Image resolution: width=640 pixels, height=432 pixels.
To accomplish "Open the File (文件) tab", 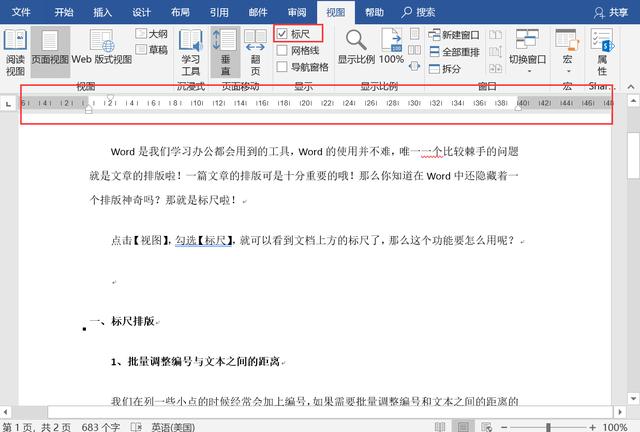I will 21,12.
